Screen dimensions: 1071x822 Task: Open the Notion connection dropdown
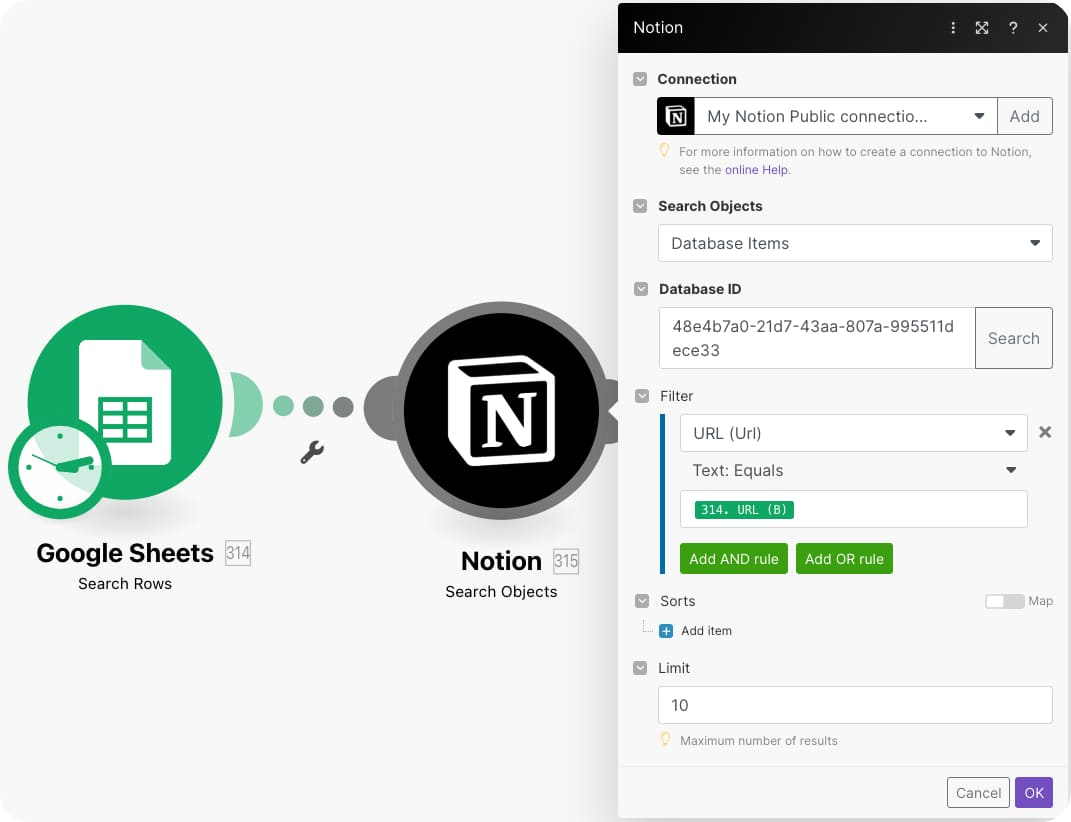pyautogui.click(x=846, y=116)
